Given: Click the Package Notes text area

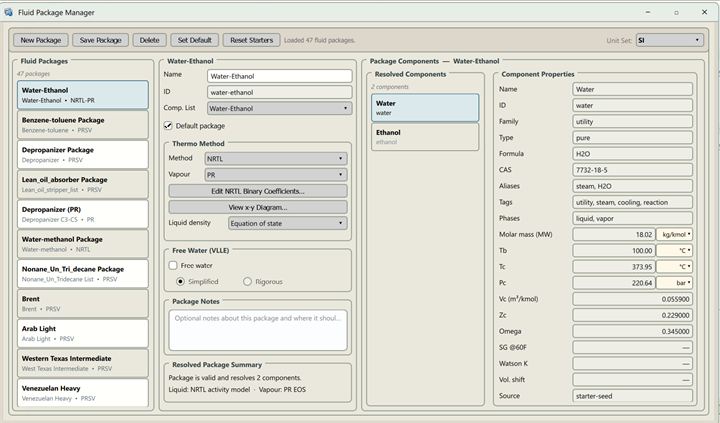Looking at the screenshot, I should click(258, 330).
